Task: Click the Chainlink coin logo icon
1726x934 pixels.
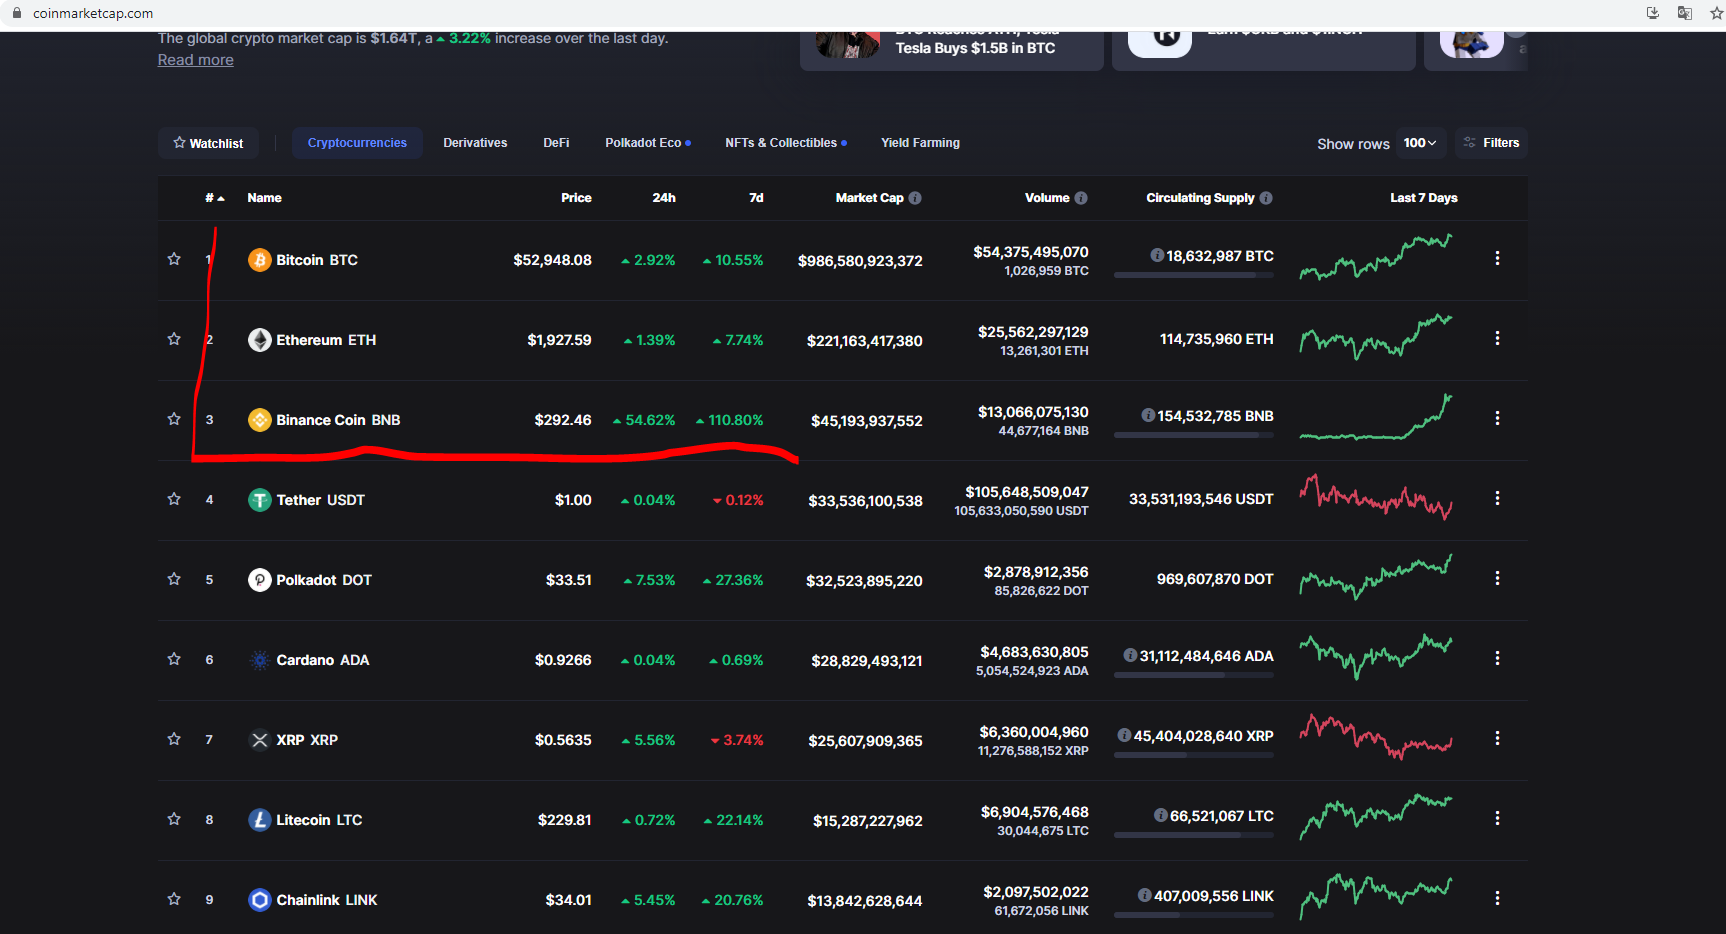Action: (260, 900)
